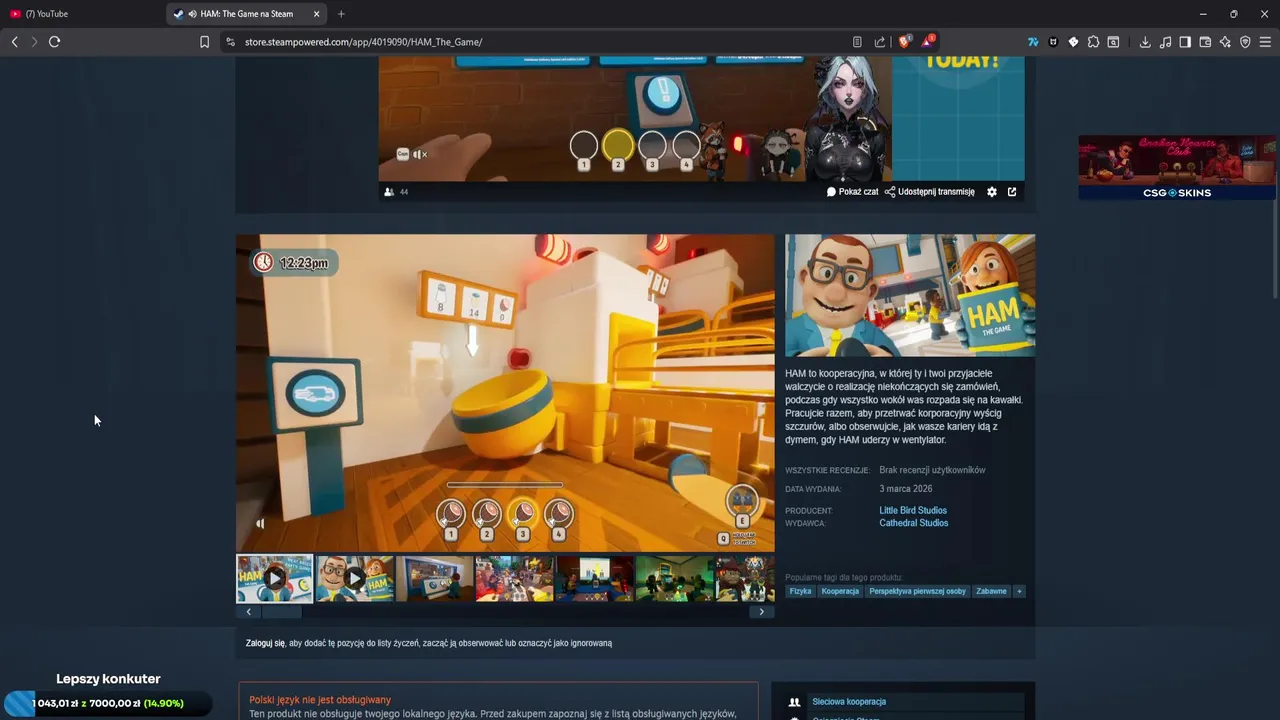Screen dimensions: 1280x720
Task: Select the third screenshot thumbnail
Action: point(435,578)
